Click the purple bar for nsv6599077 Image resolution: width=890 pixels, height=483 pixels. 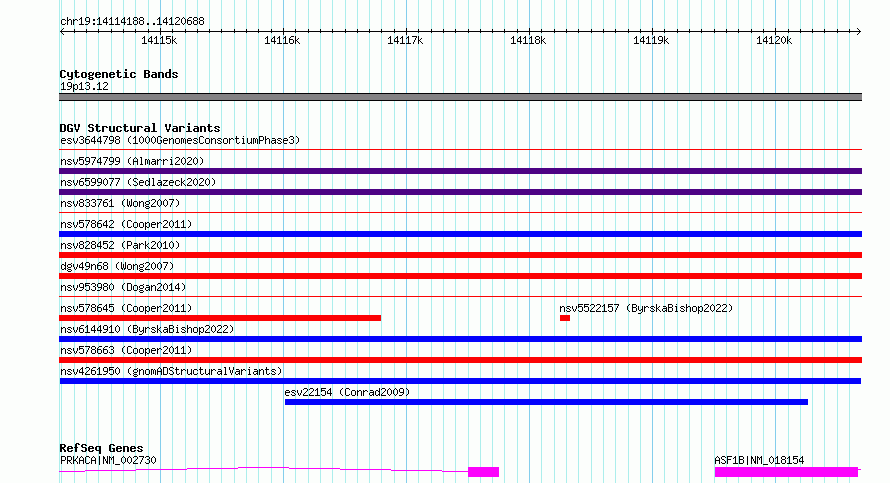(x=460, y=192)
